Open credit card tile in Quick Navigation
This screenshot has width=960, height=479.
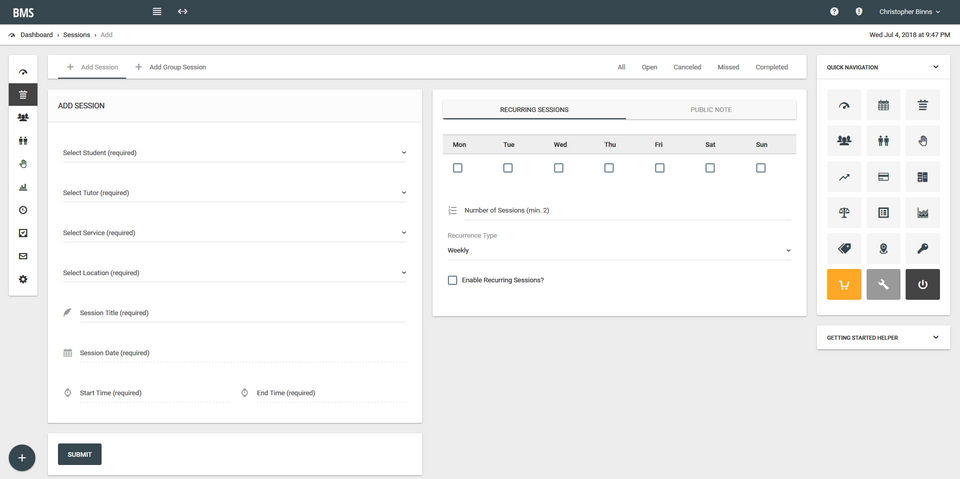(883, 177)
